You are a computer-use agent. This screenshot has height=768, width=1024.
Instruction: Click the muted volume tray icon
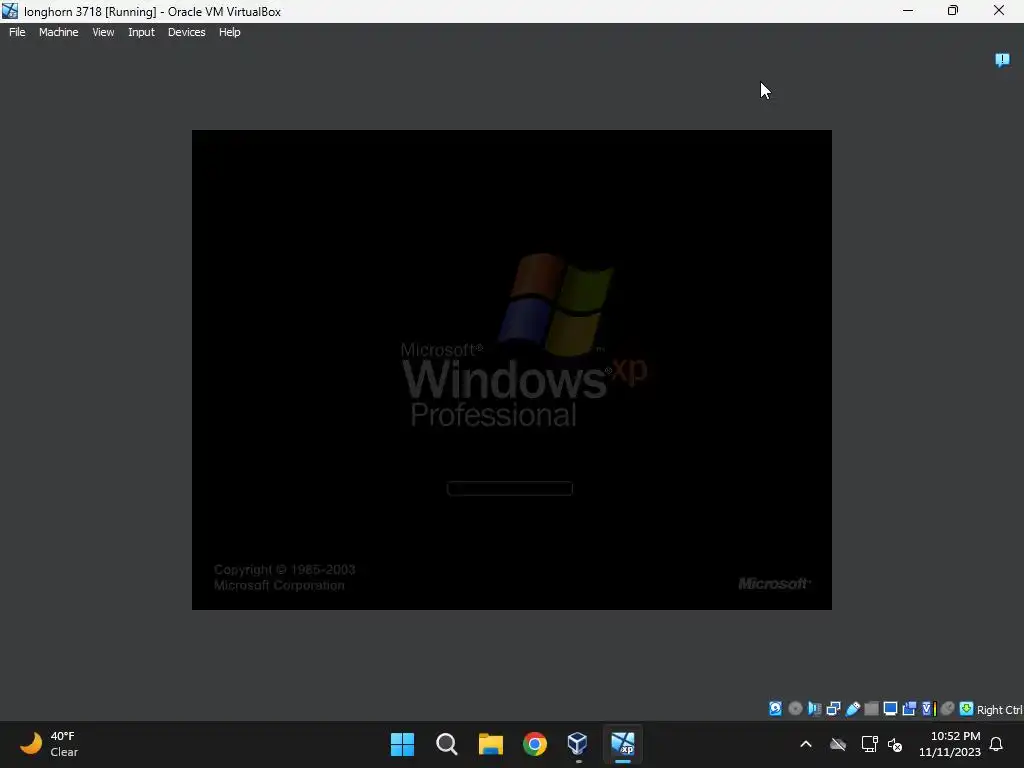click(x=895, y=744)
